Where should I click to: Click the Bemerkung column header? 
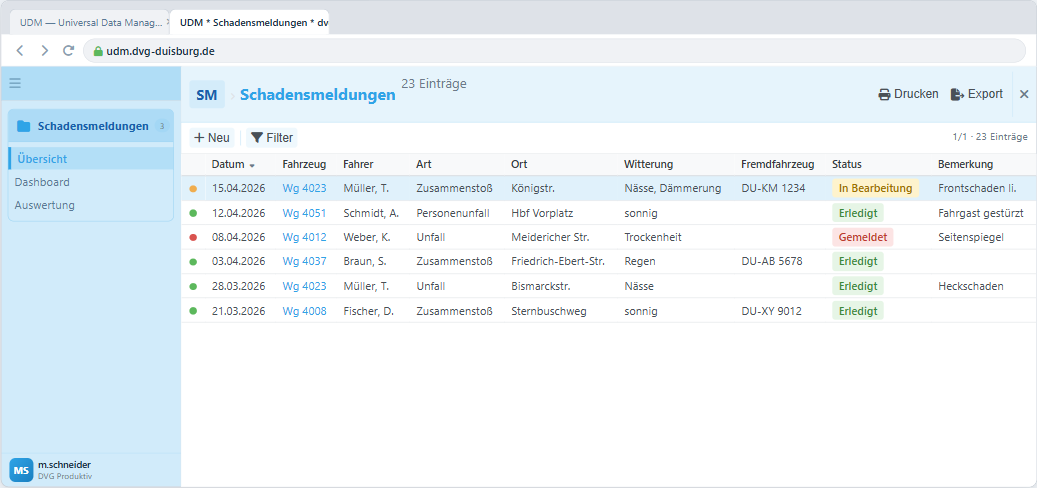(x=966, y=165)
